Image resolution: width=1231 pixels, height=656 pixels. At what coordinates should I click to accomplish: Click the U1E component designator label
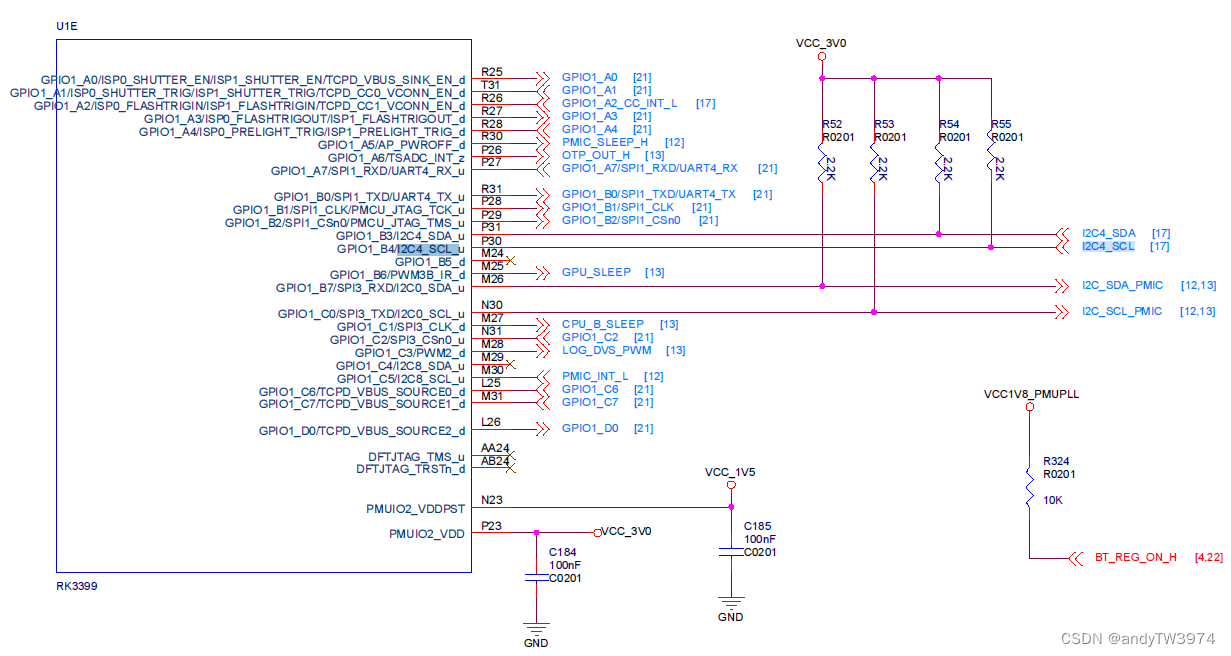(x=66, y=26)
